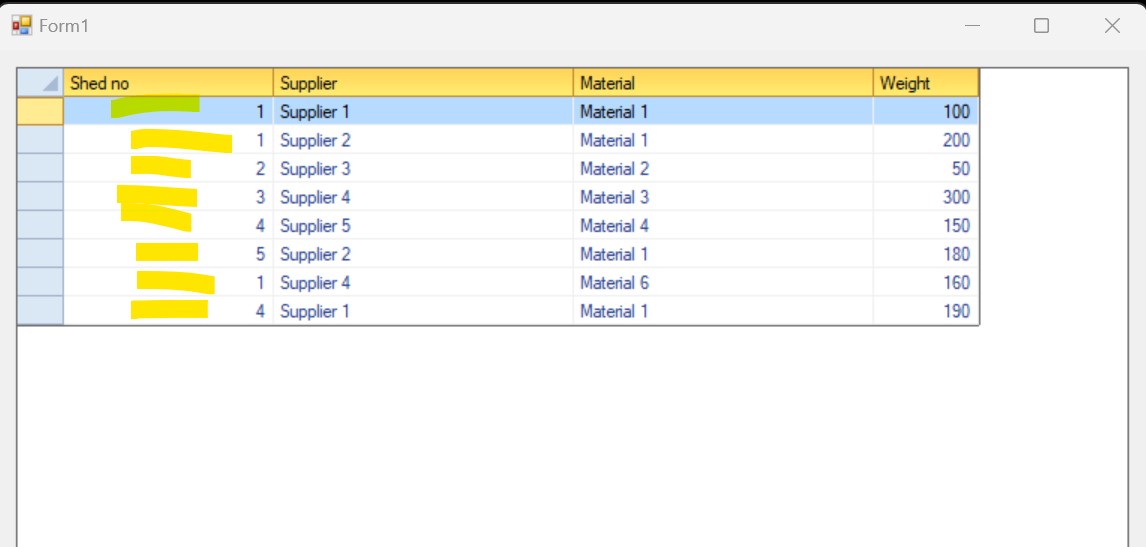Minimize the Form1 window
The width and height of the screenshot is (1146, 547).
tap(972, 26)
